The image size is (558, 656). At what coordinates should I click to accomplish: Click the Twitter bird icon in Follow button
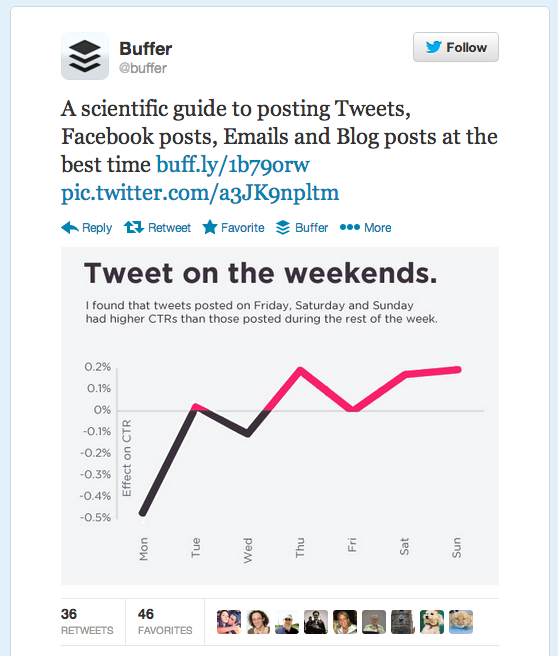[x=434, y=47]
